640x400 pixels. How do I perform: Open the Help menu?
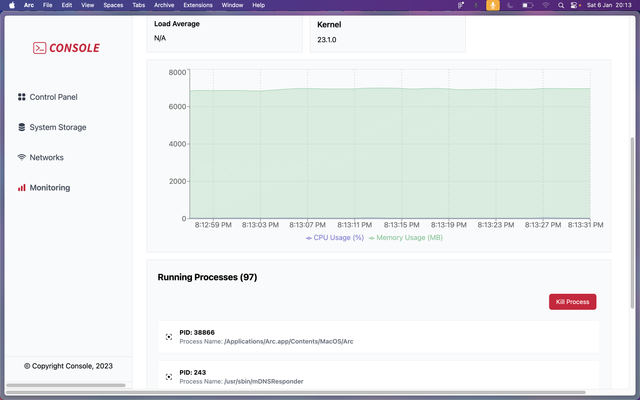[258, 5]
